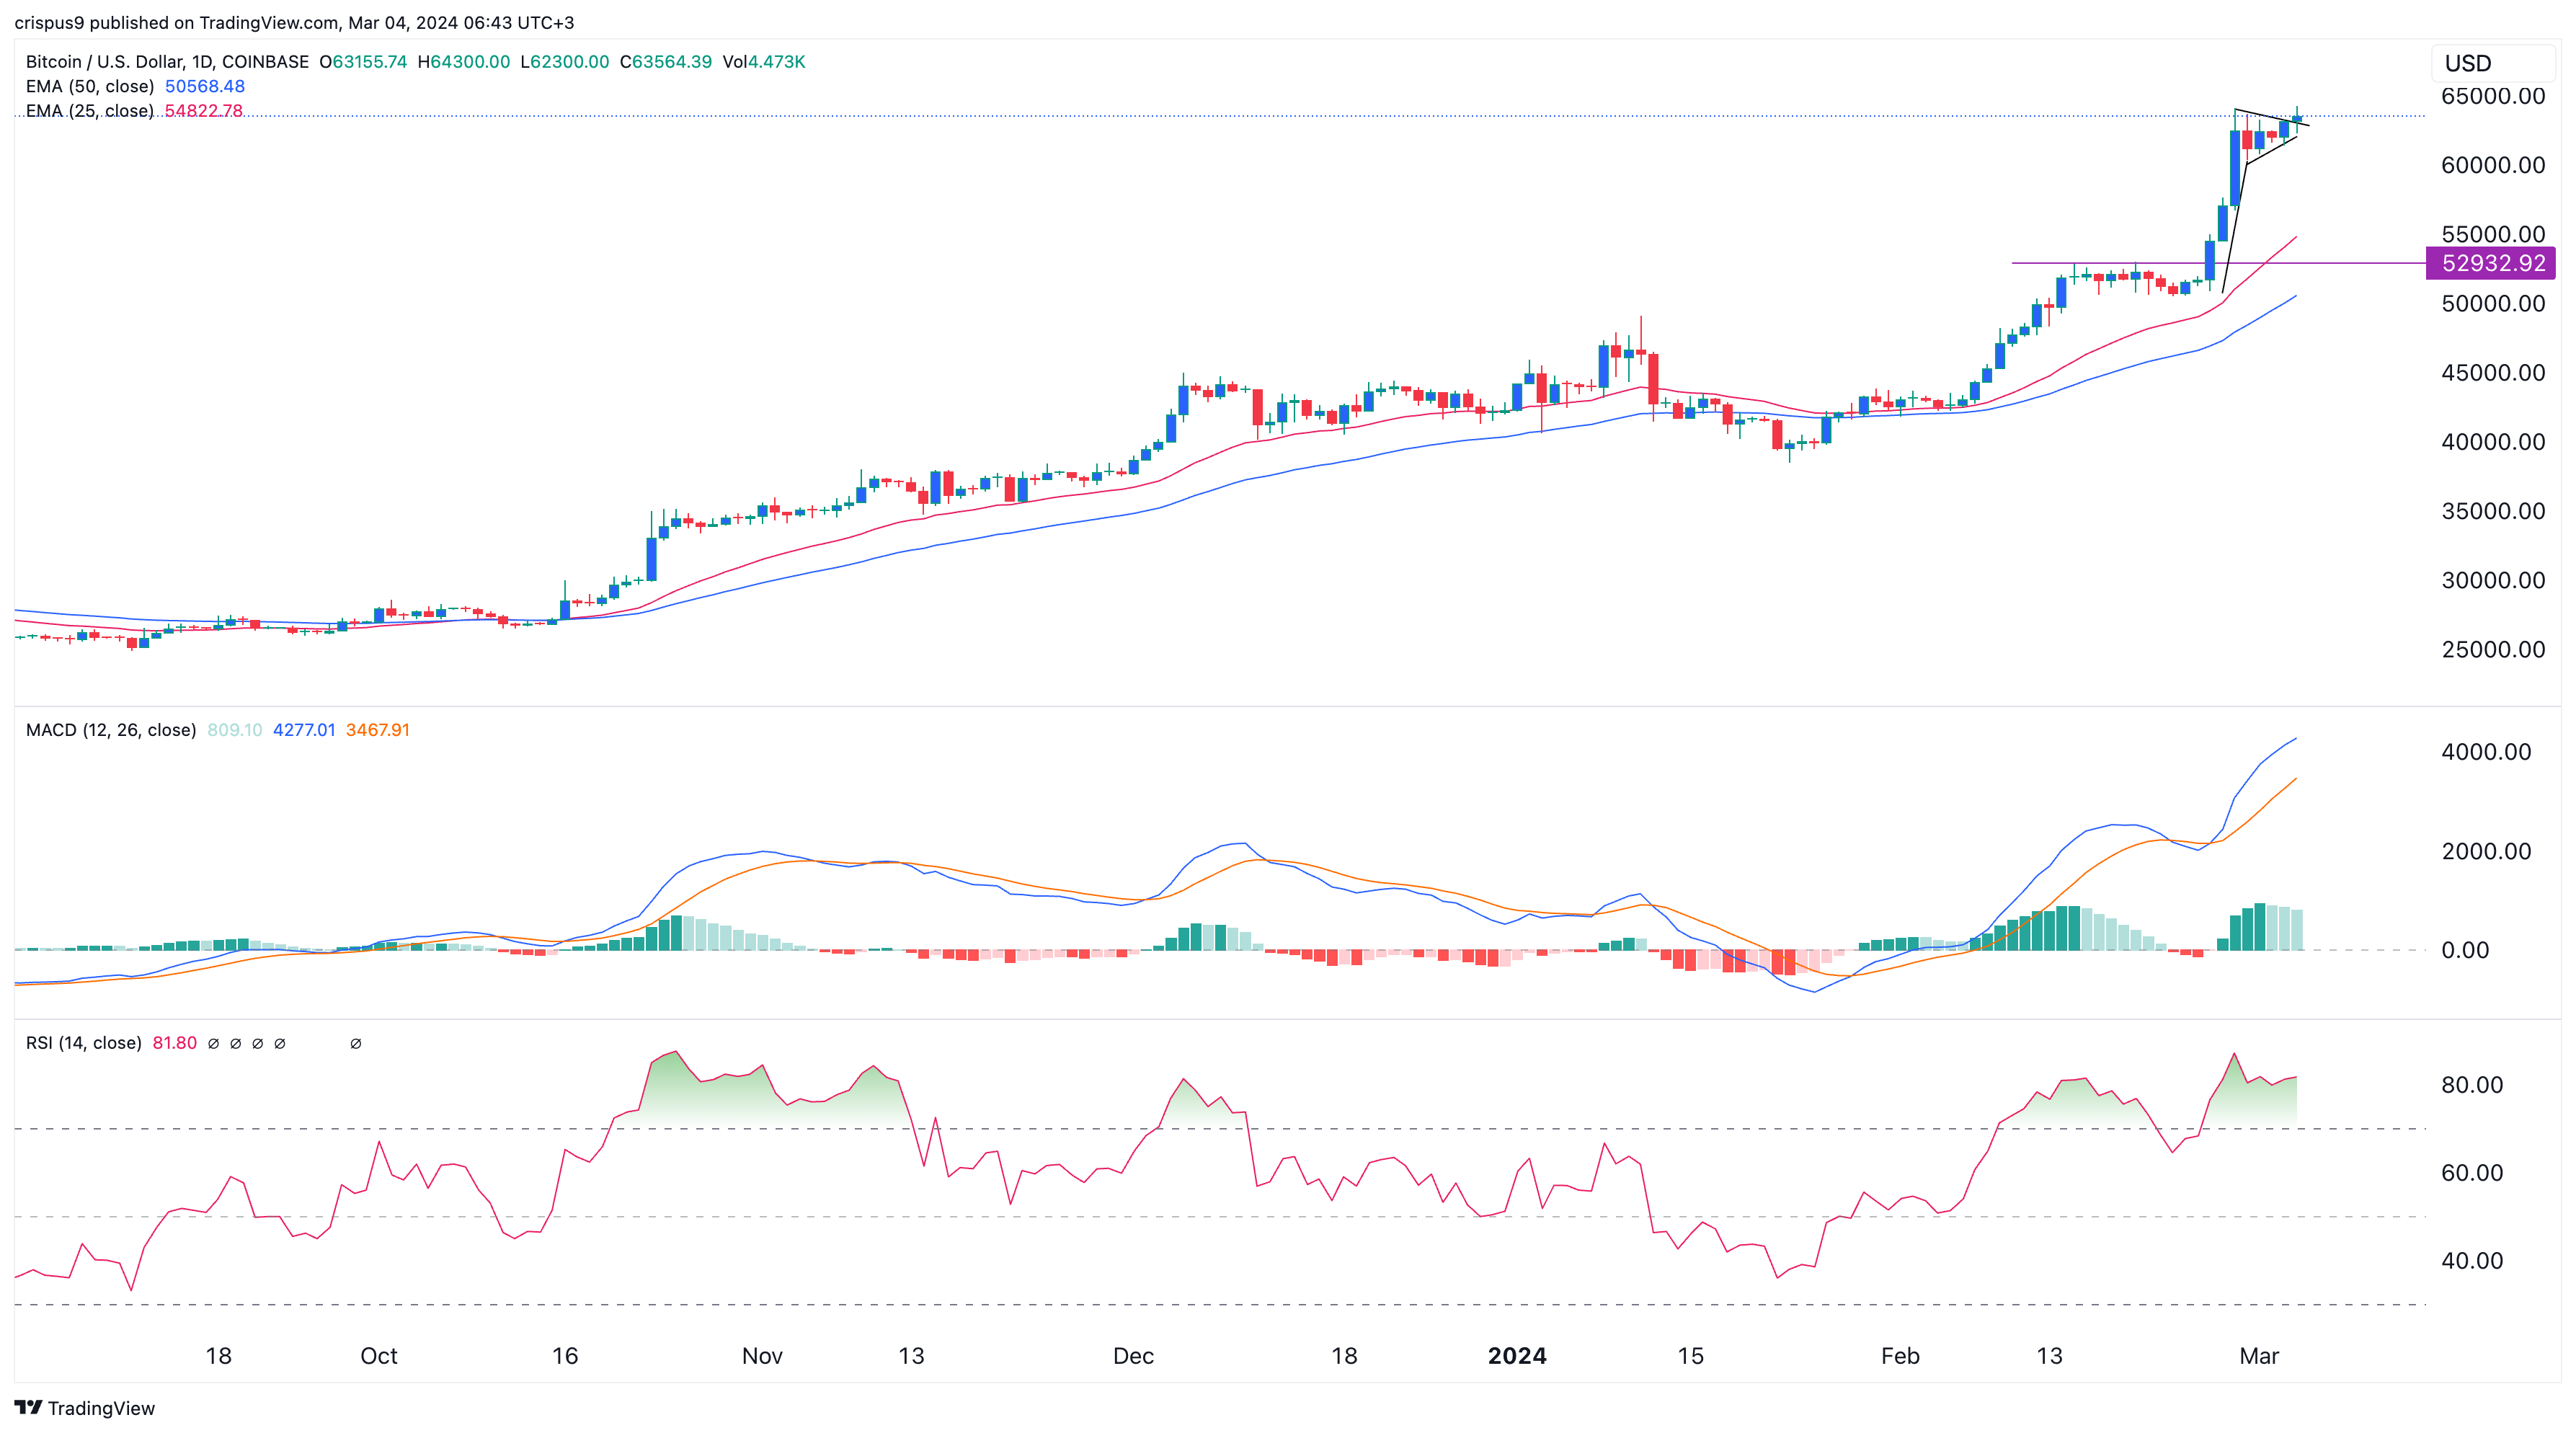
Task: Select the first ∅ icon in the RSI legend
Action: pyautogui.click(x=214, y=1043)
